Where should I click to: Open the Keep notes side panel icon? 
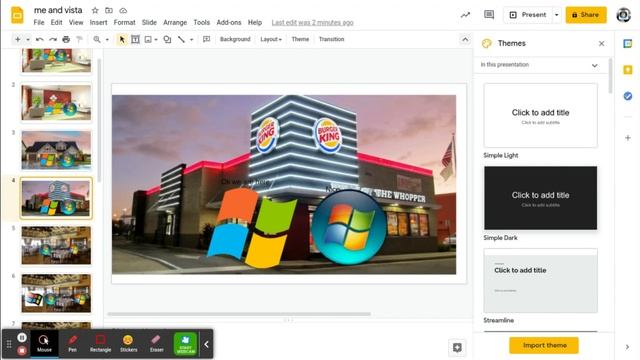coord(628,70)
